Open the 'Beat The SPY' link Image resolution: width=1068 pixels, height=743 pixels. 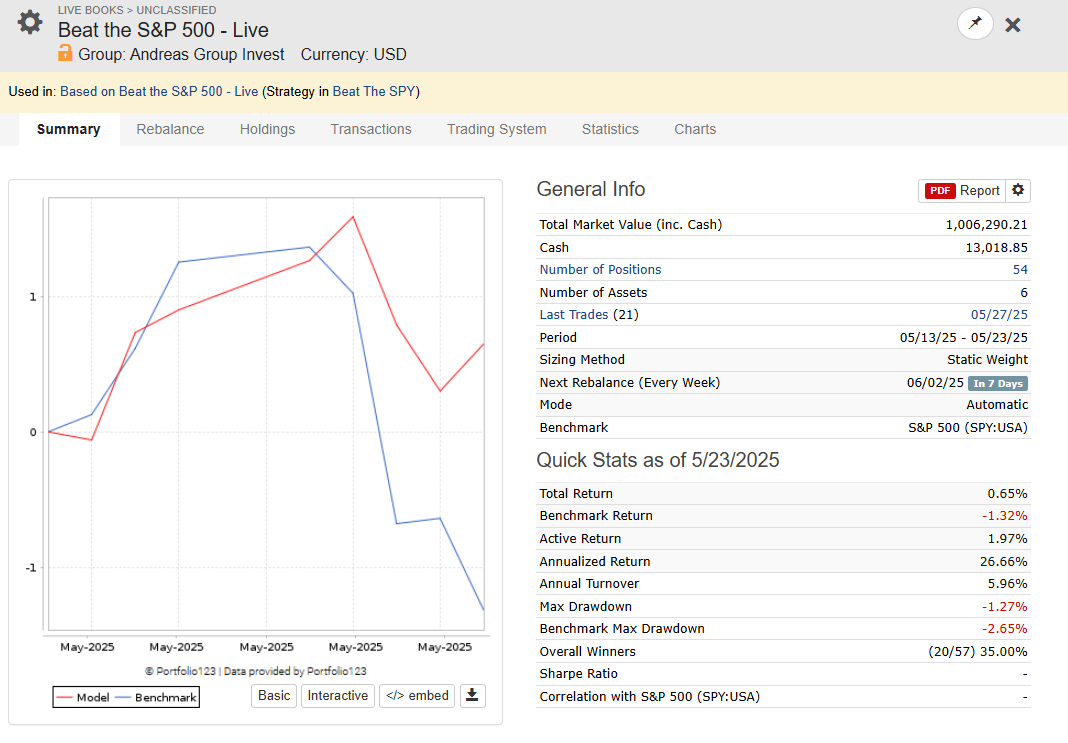pyautogui.click(x=374, y=91)
